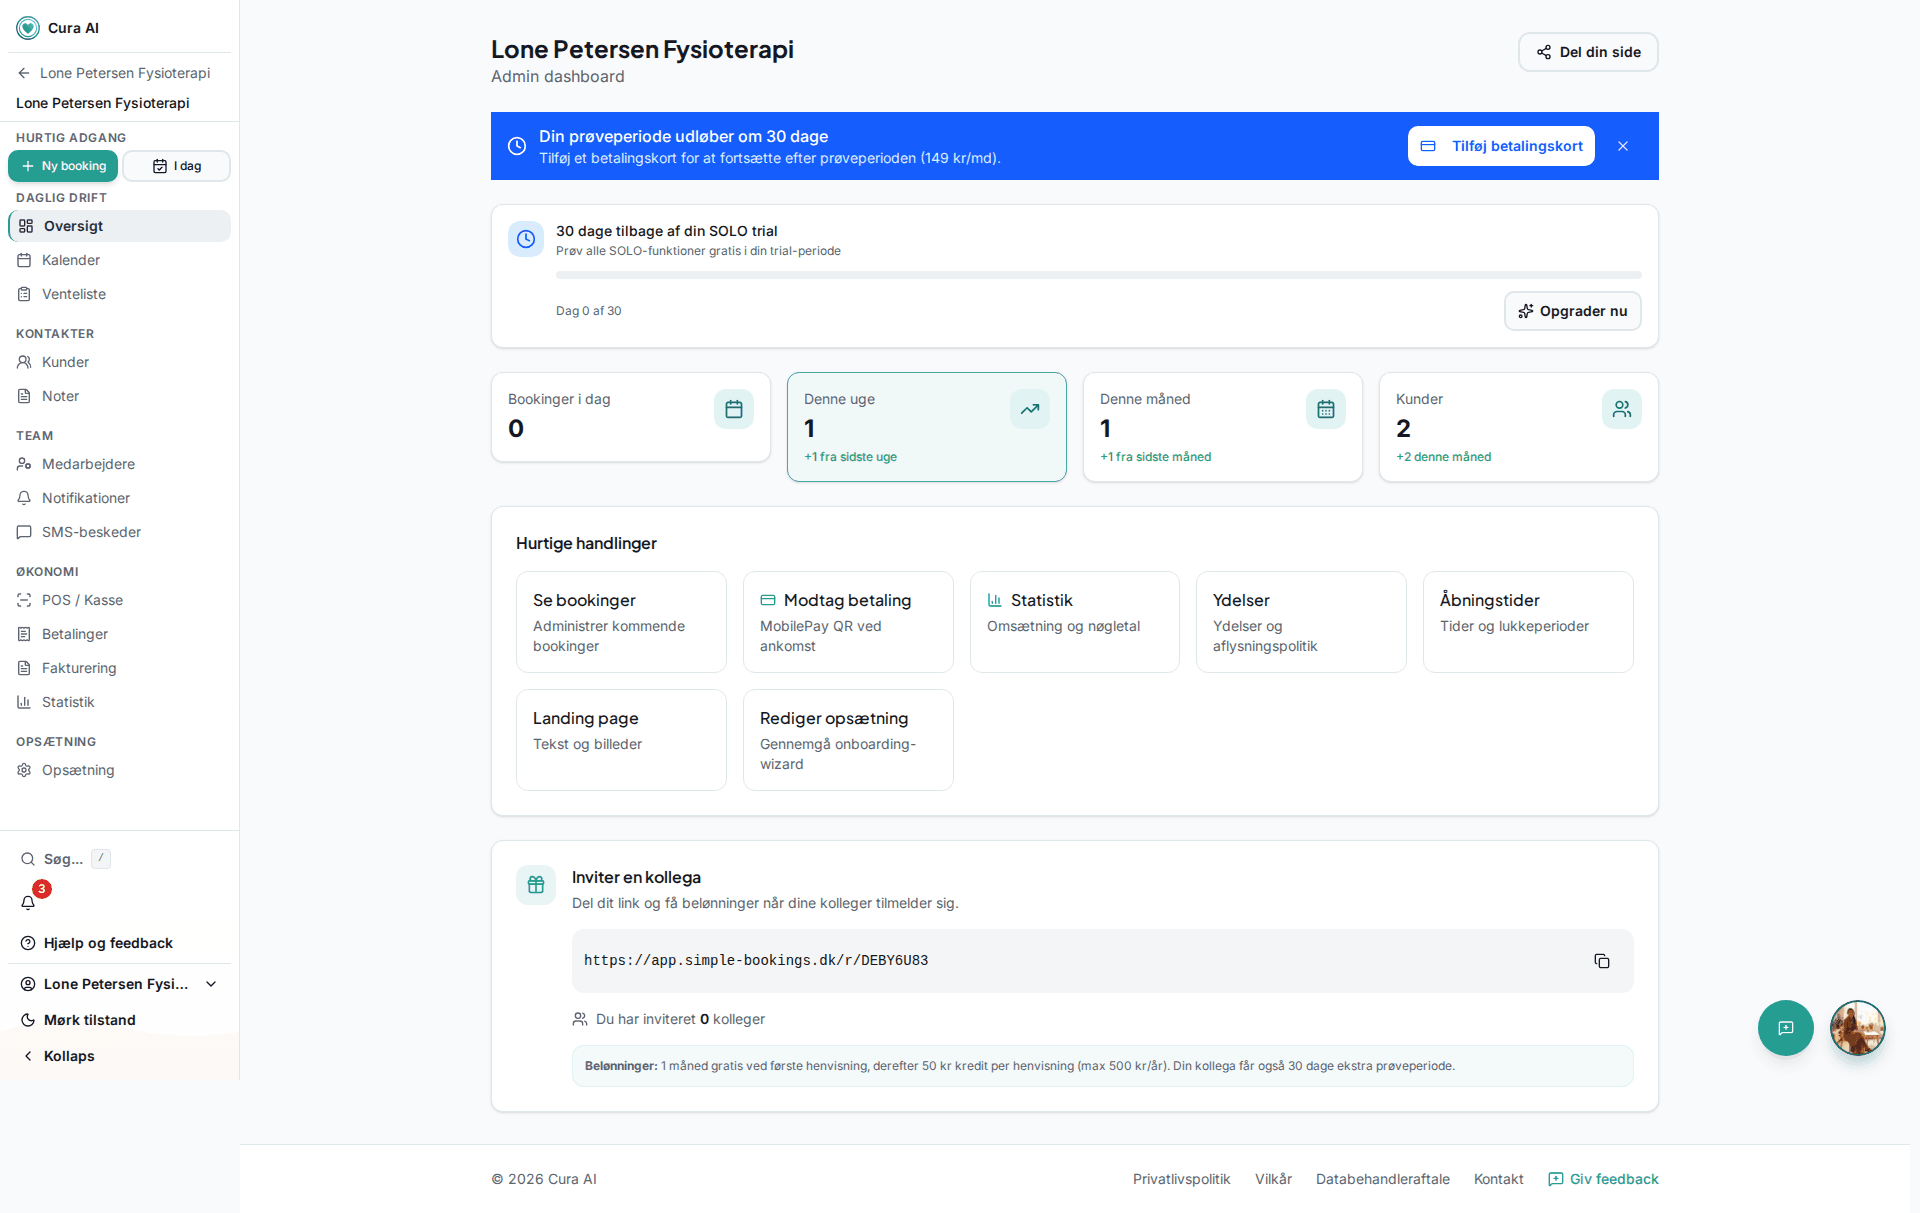Open the Åbningstider quick action
The image size is (1920, 1213).
(x=1528, y=622)
